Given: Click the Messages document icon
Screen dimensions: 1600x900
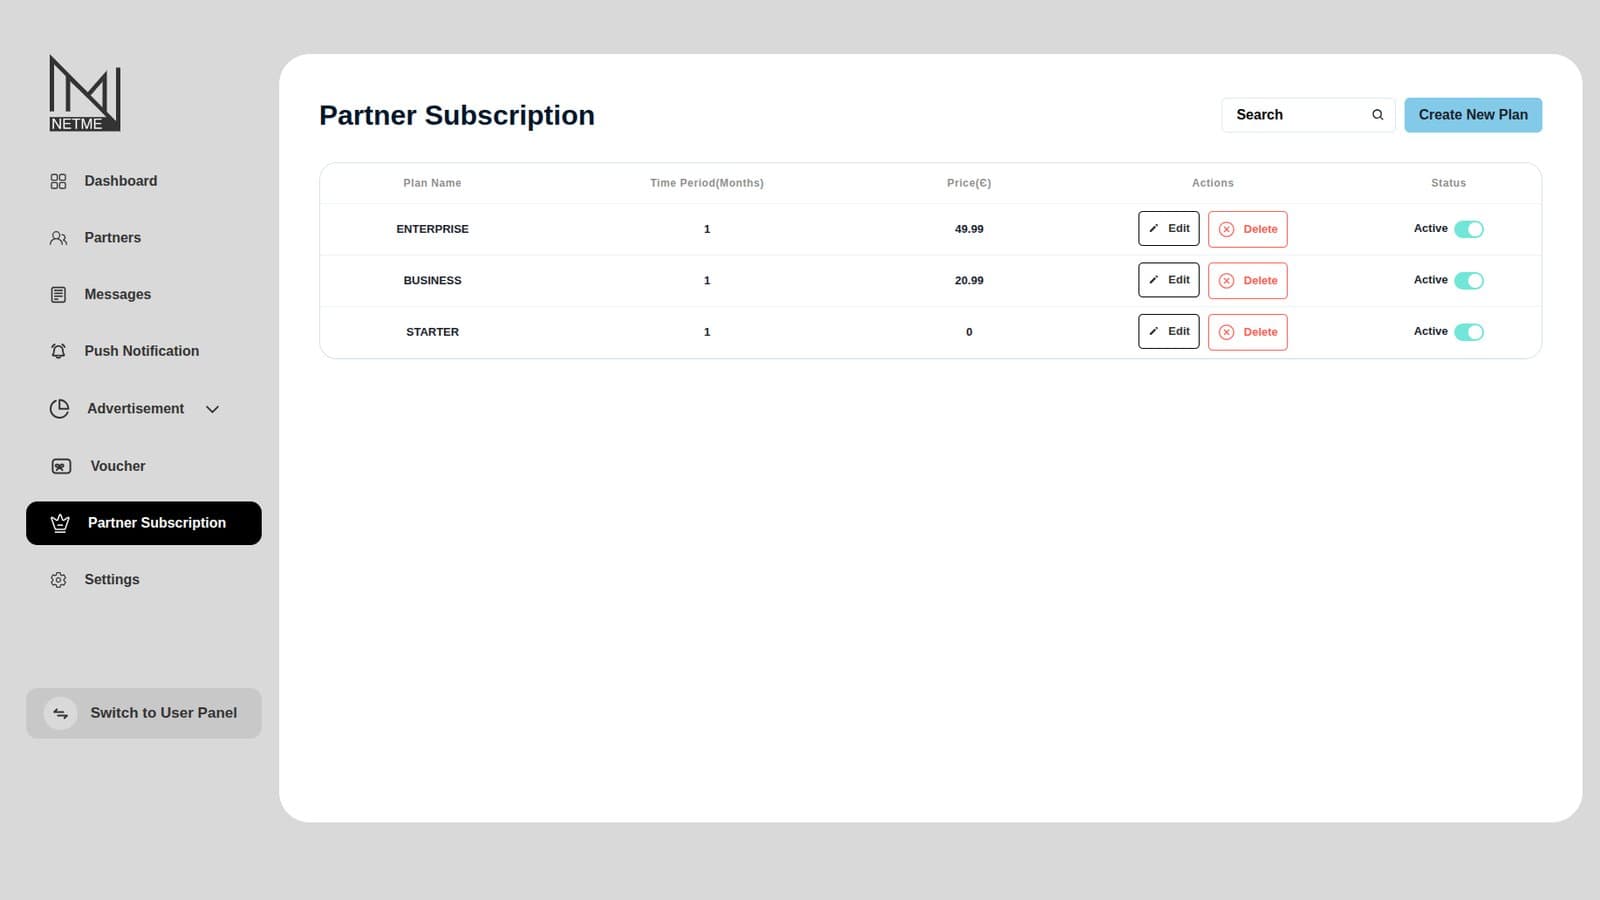Looking at the screenshot, I should 58,295.
